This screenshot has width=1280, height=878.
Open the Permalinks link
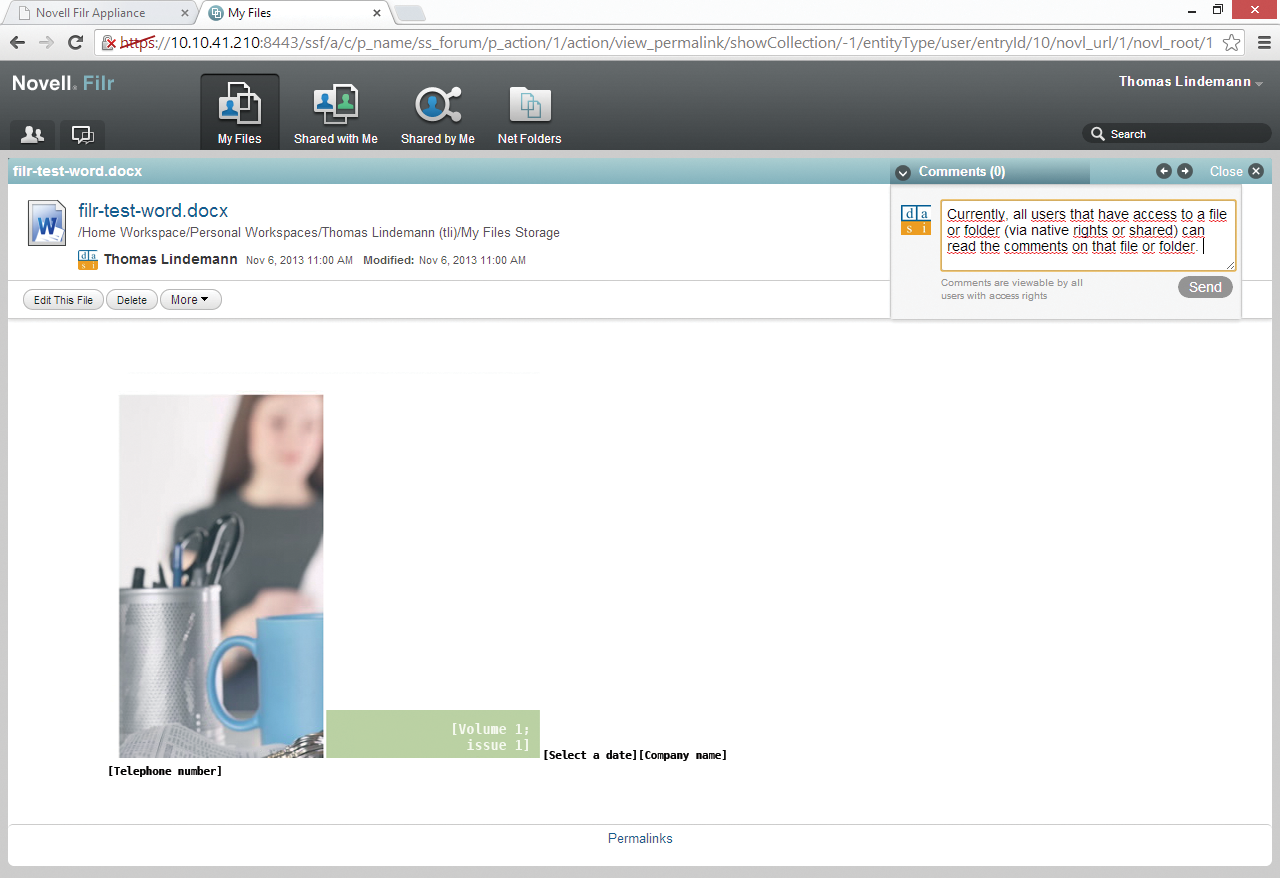tap(639, 838)
